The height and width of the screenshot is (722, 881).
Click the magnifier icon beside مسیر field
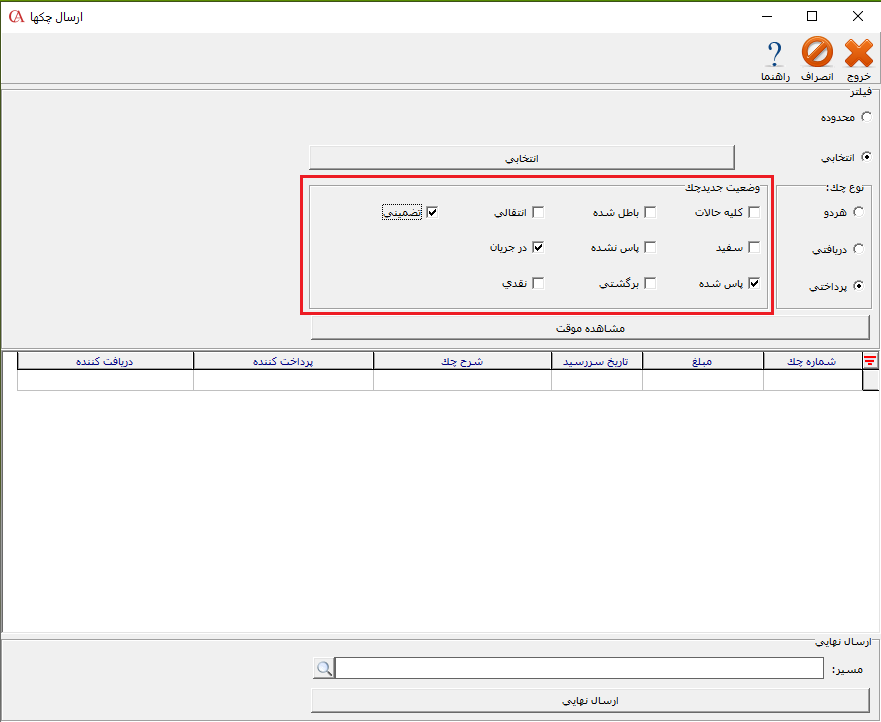click(323, 667)
